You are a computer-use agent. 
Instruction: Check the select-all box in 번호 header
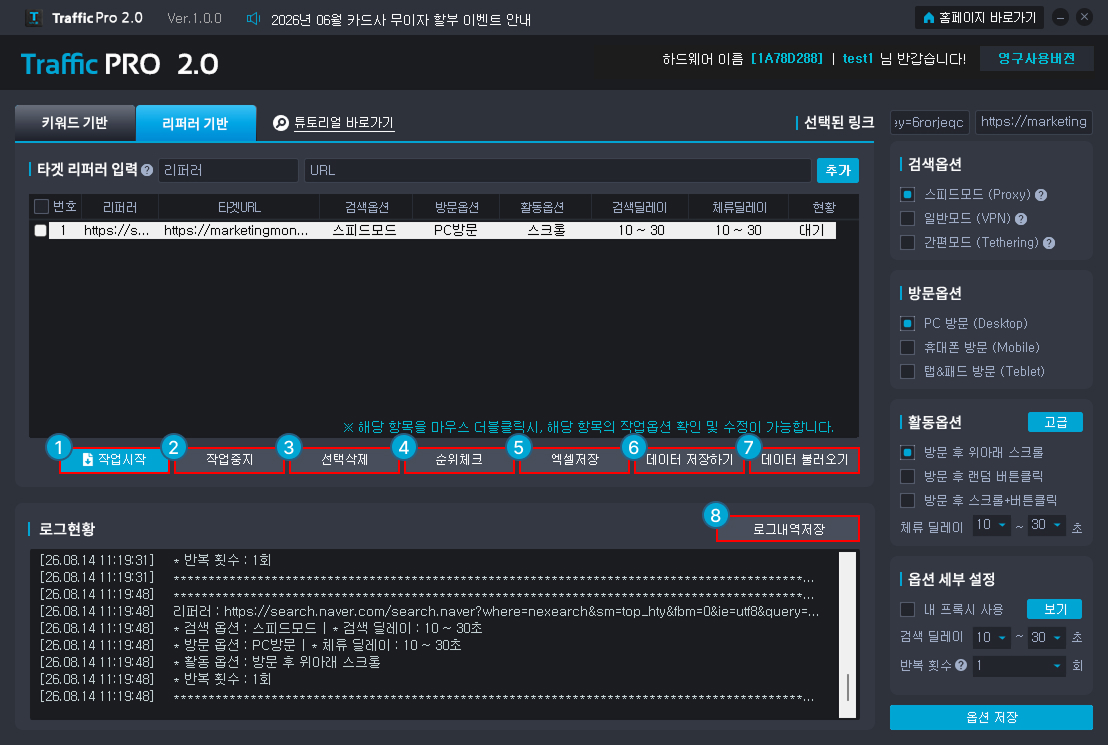41,206
